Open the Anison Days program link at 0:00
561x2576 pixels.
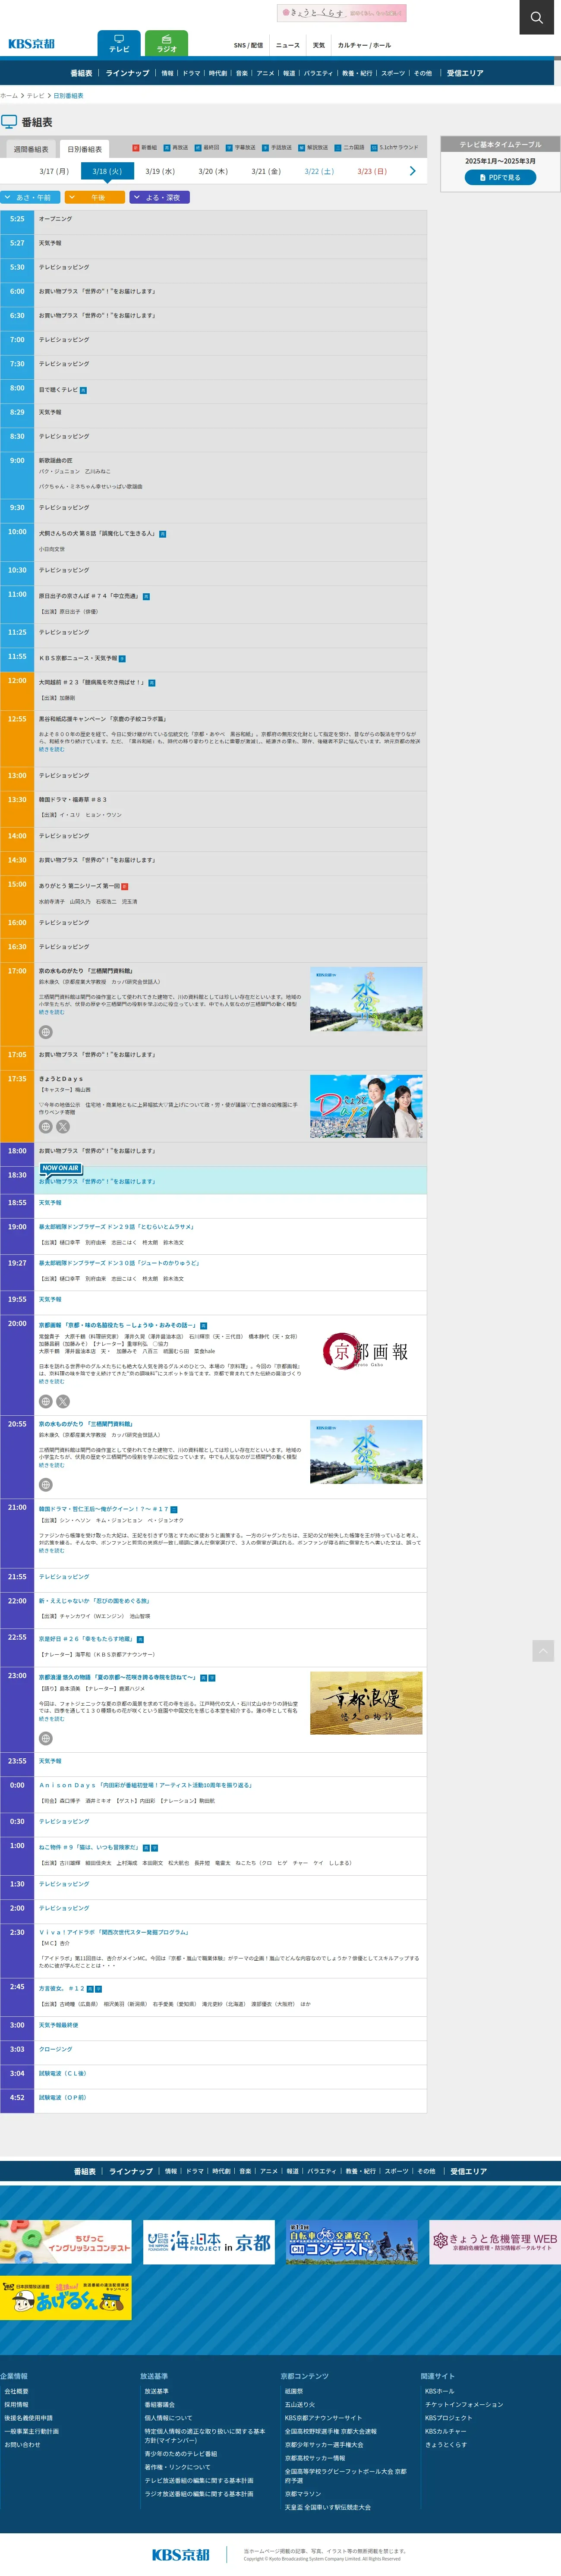pos(145,1785)
